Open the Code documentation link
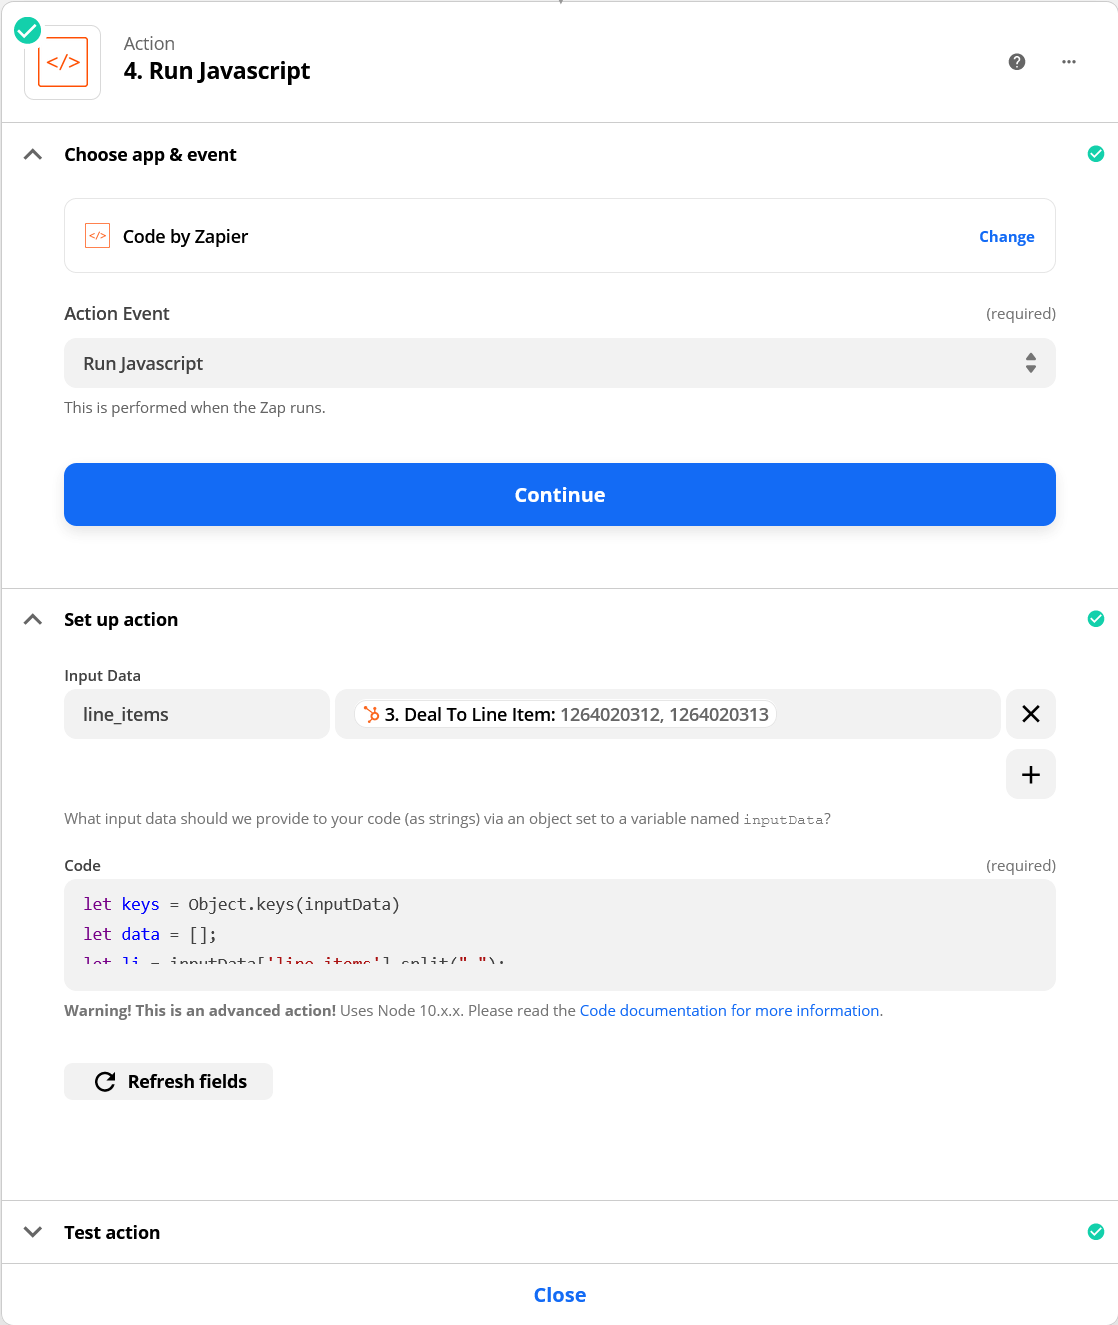The image size is (1118, 1325). [x=730, y=1010]
